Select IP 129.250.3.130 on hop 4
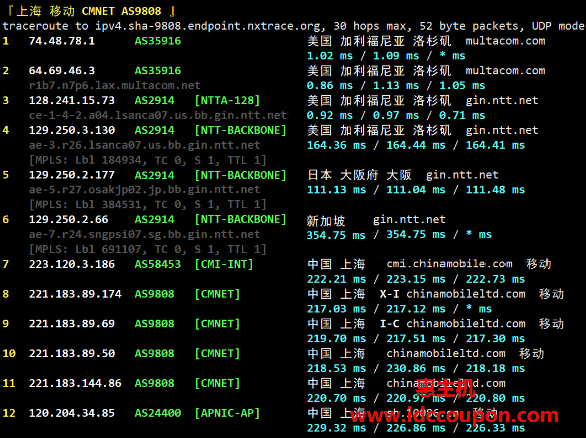This screenshot has height=438, width=586. coord(72,130)
